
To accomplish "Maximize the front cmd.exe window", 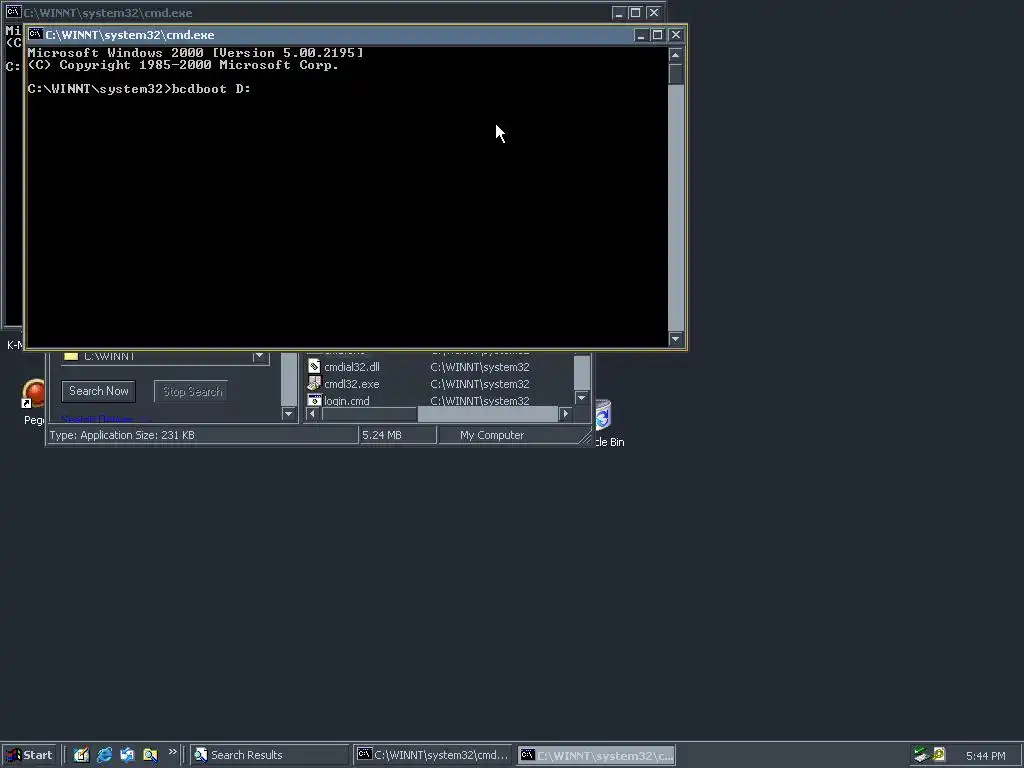I will tap(658, 35).
